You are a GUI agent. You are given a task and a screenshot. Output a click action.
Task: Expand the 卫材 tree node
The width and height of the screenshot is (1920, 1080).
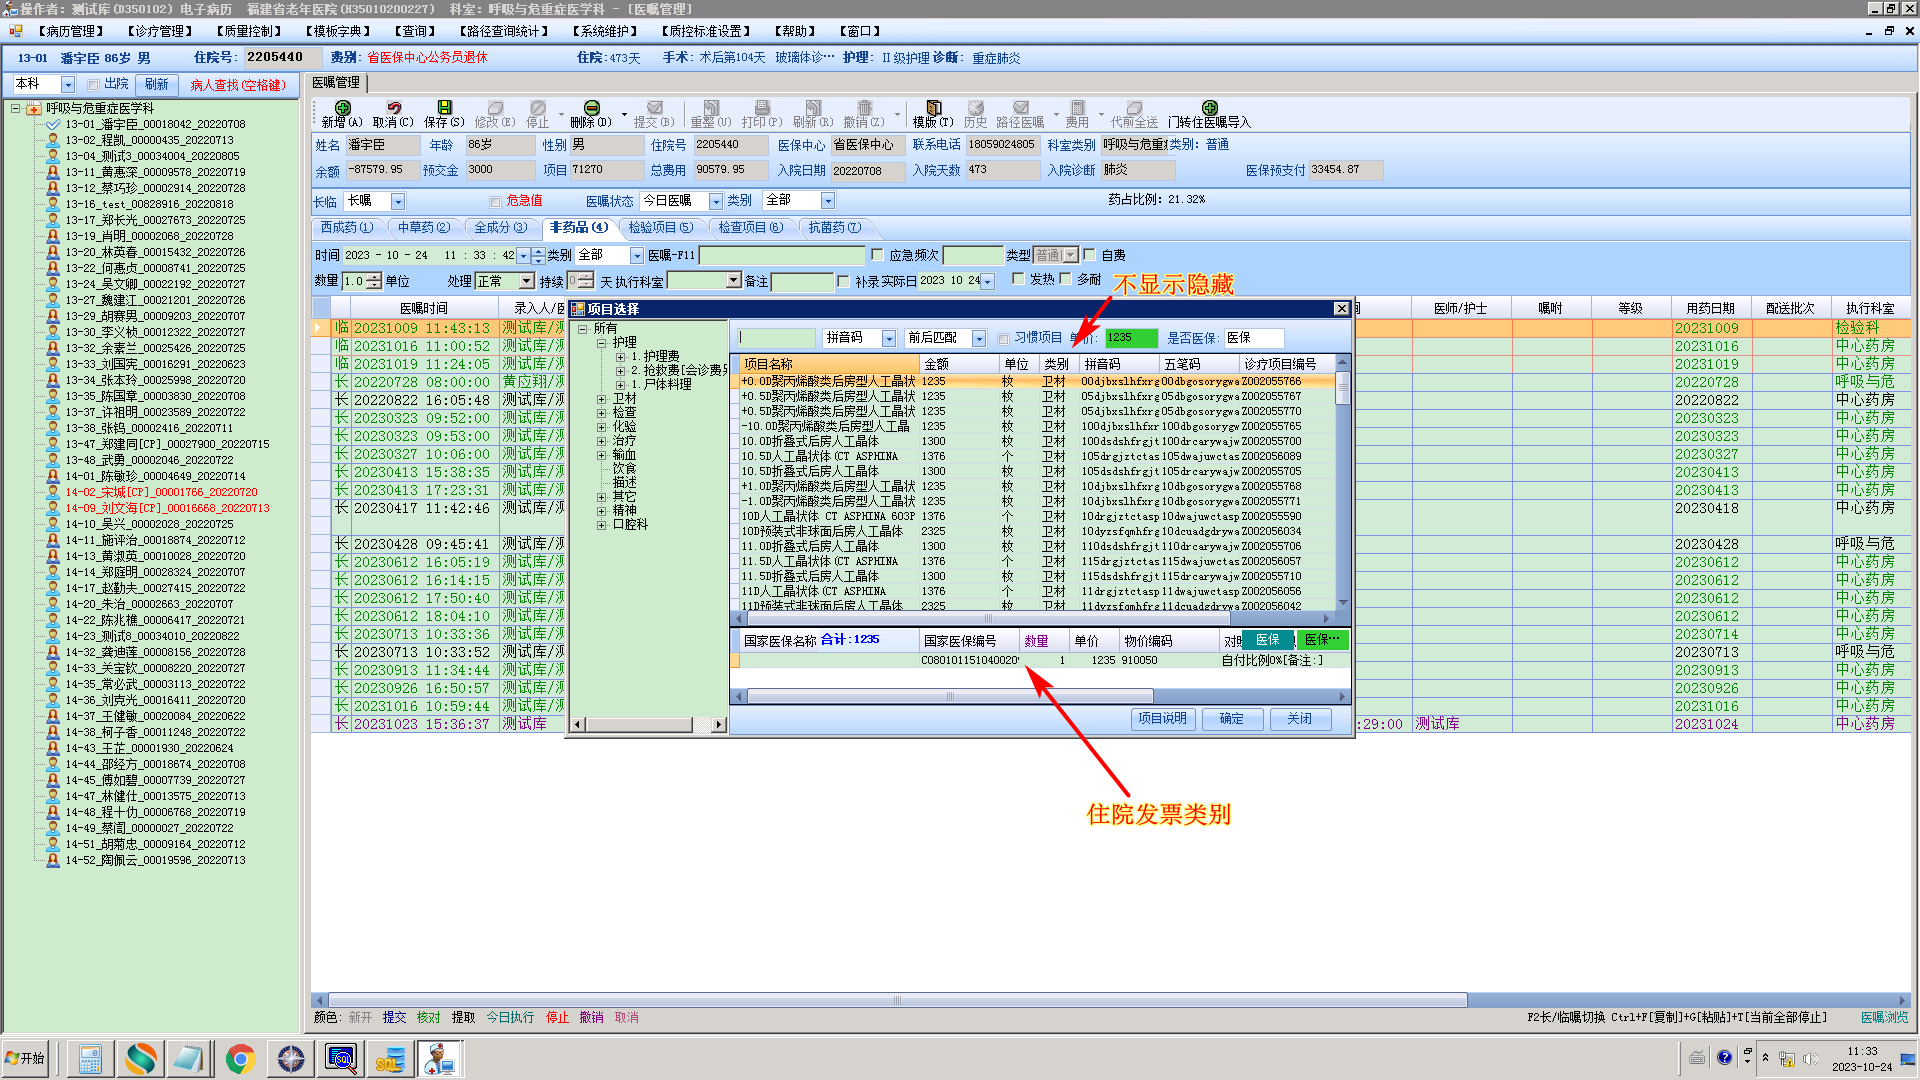point(602,399)
